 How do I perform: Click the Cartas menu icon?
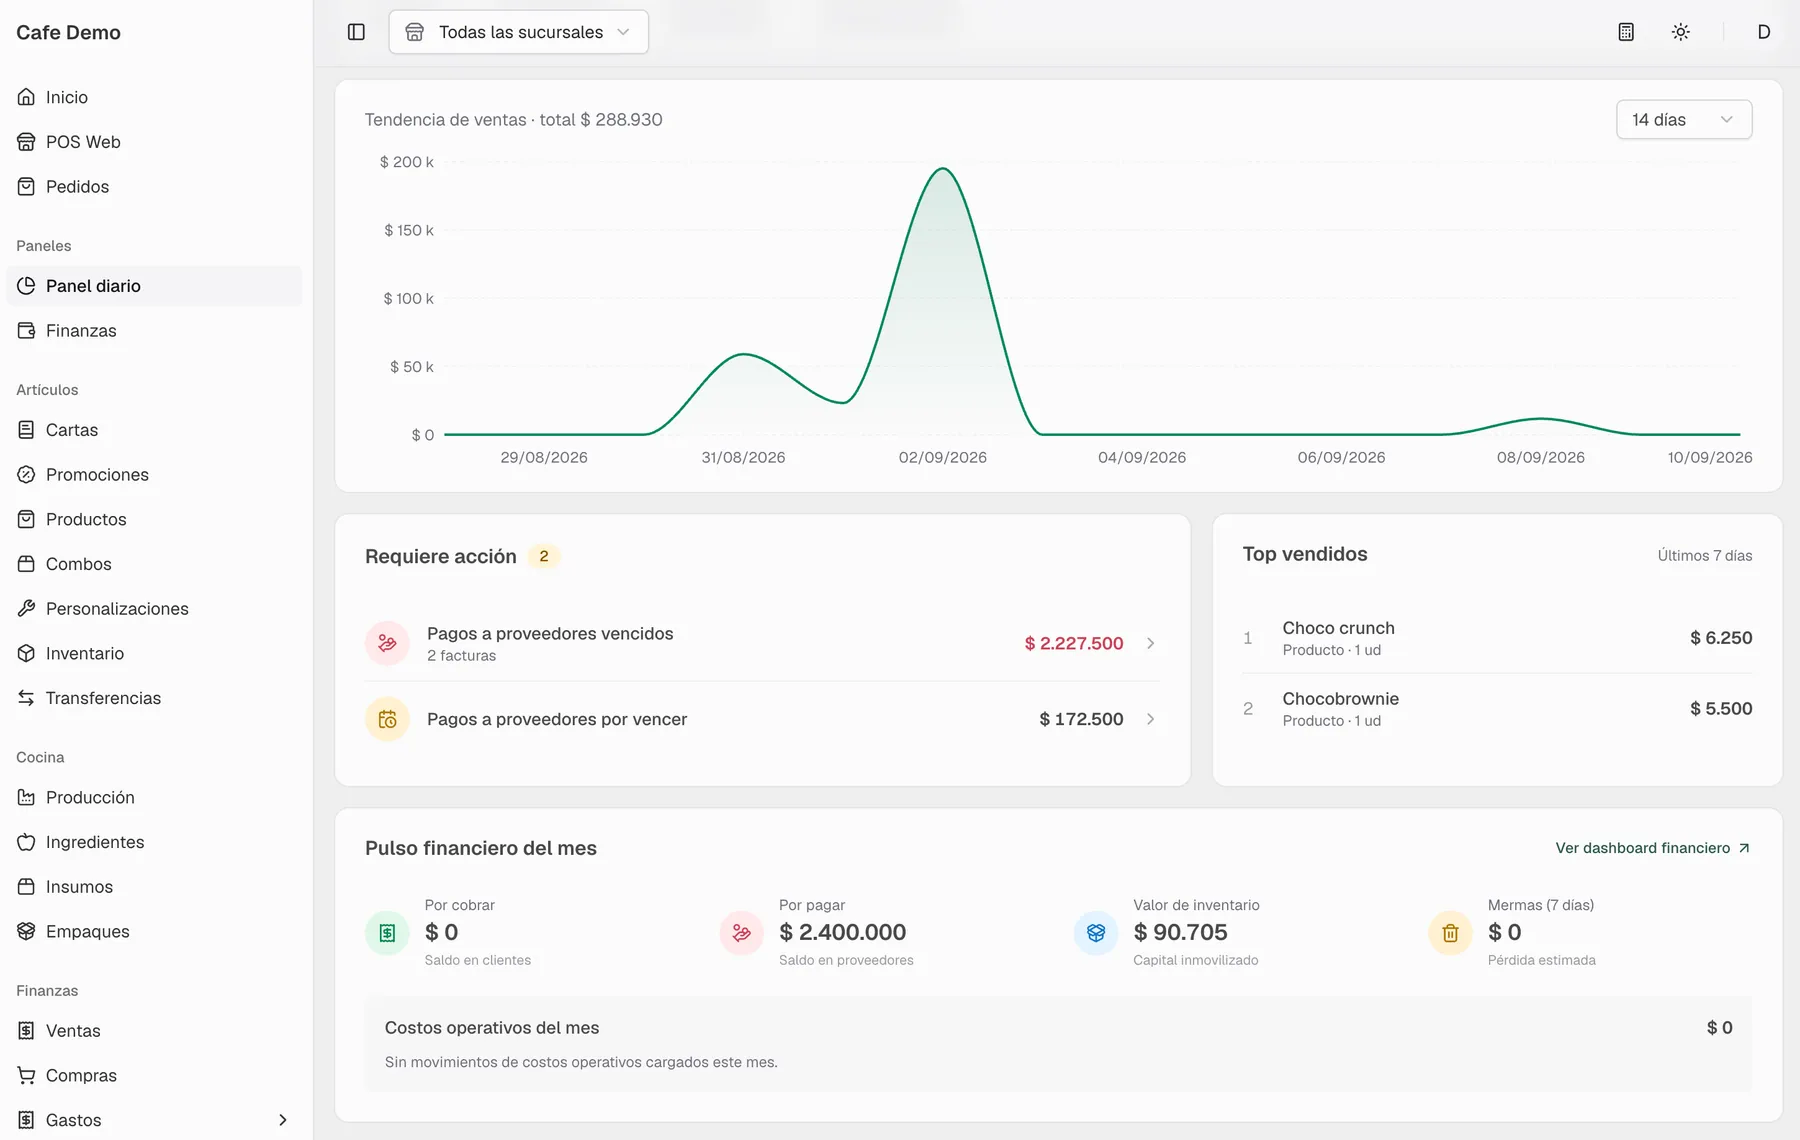coord(26,430)
